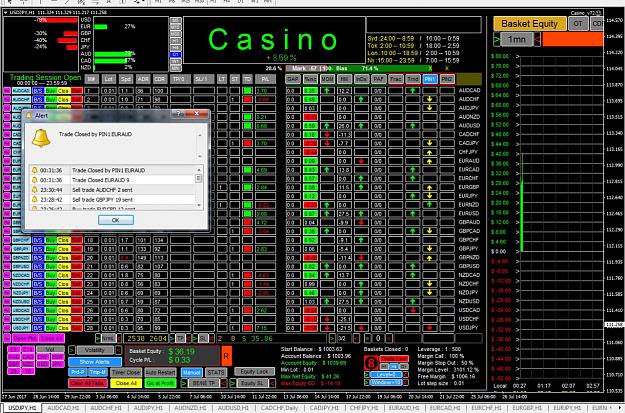
Task: Click the magenta Open Pks button
Action: coord(26,338)
